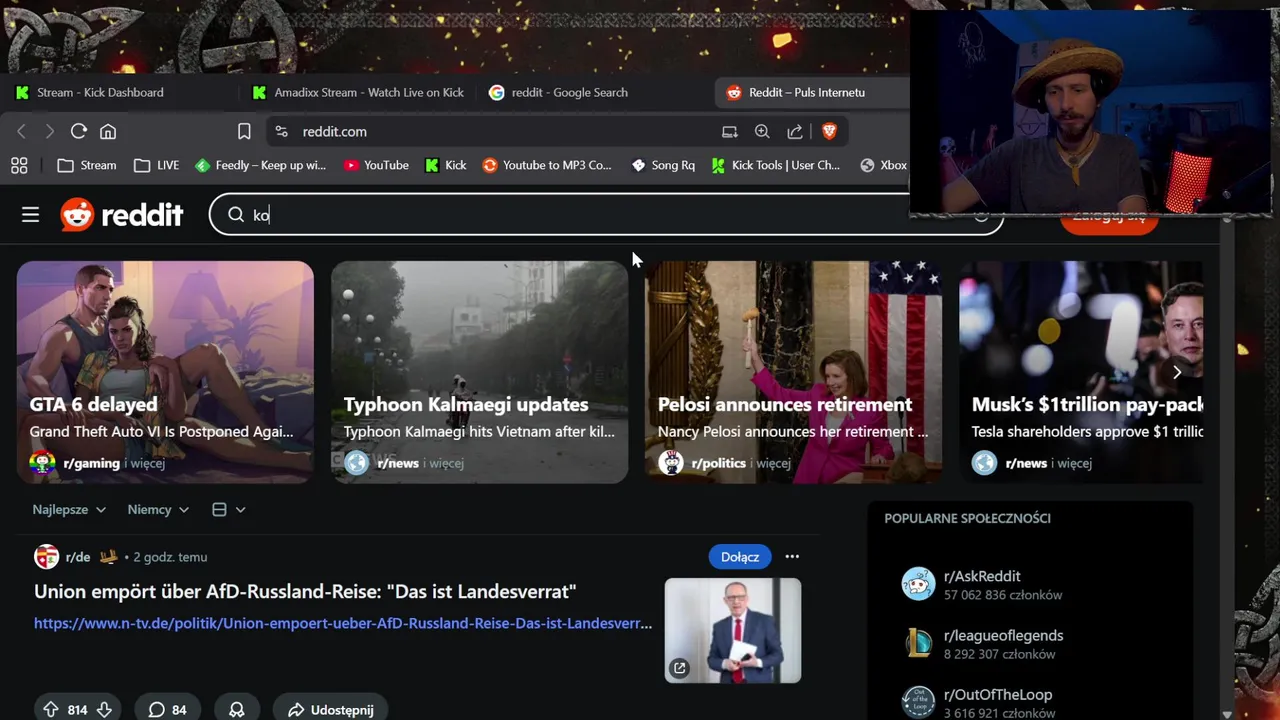
Task: Open the Song Rq bookmark
Action: [x=663, y=165]
